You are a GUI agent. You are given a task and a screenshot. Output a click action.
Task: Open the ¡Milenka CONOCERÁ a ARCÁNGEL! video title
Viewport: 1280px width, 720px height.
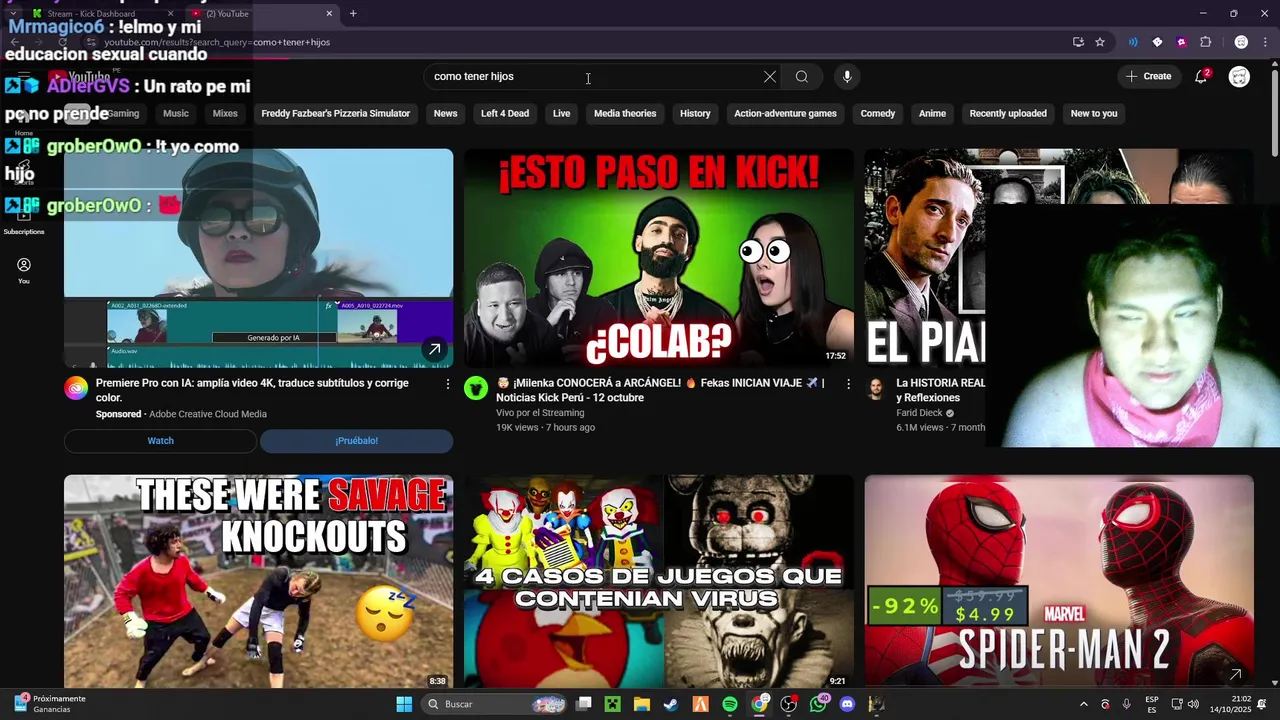pyautogui.click(x=660, y=390)
